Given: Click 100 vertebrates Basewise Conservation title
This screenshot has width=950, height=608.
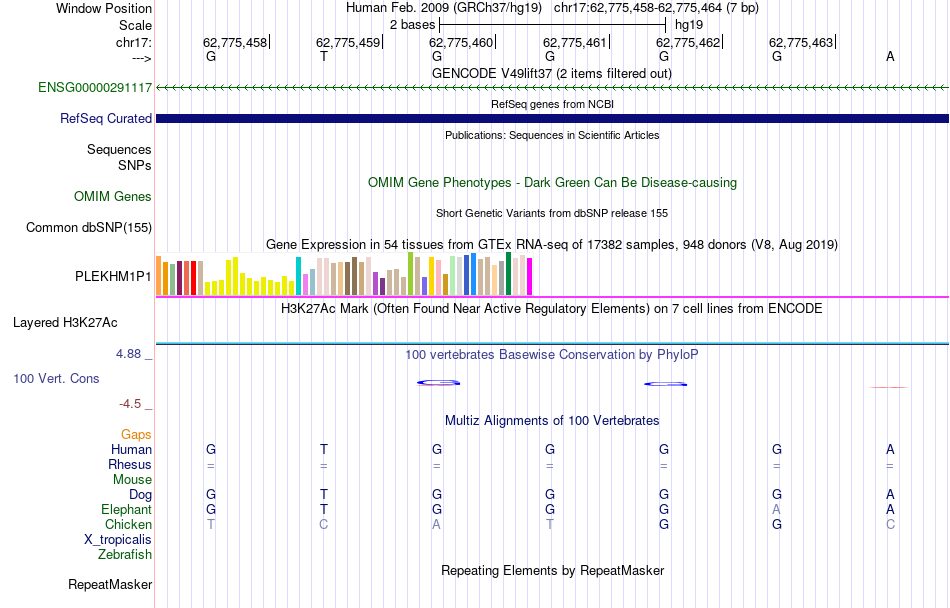Looking at the screenshot, I should tap(552, 354).
